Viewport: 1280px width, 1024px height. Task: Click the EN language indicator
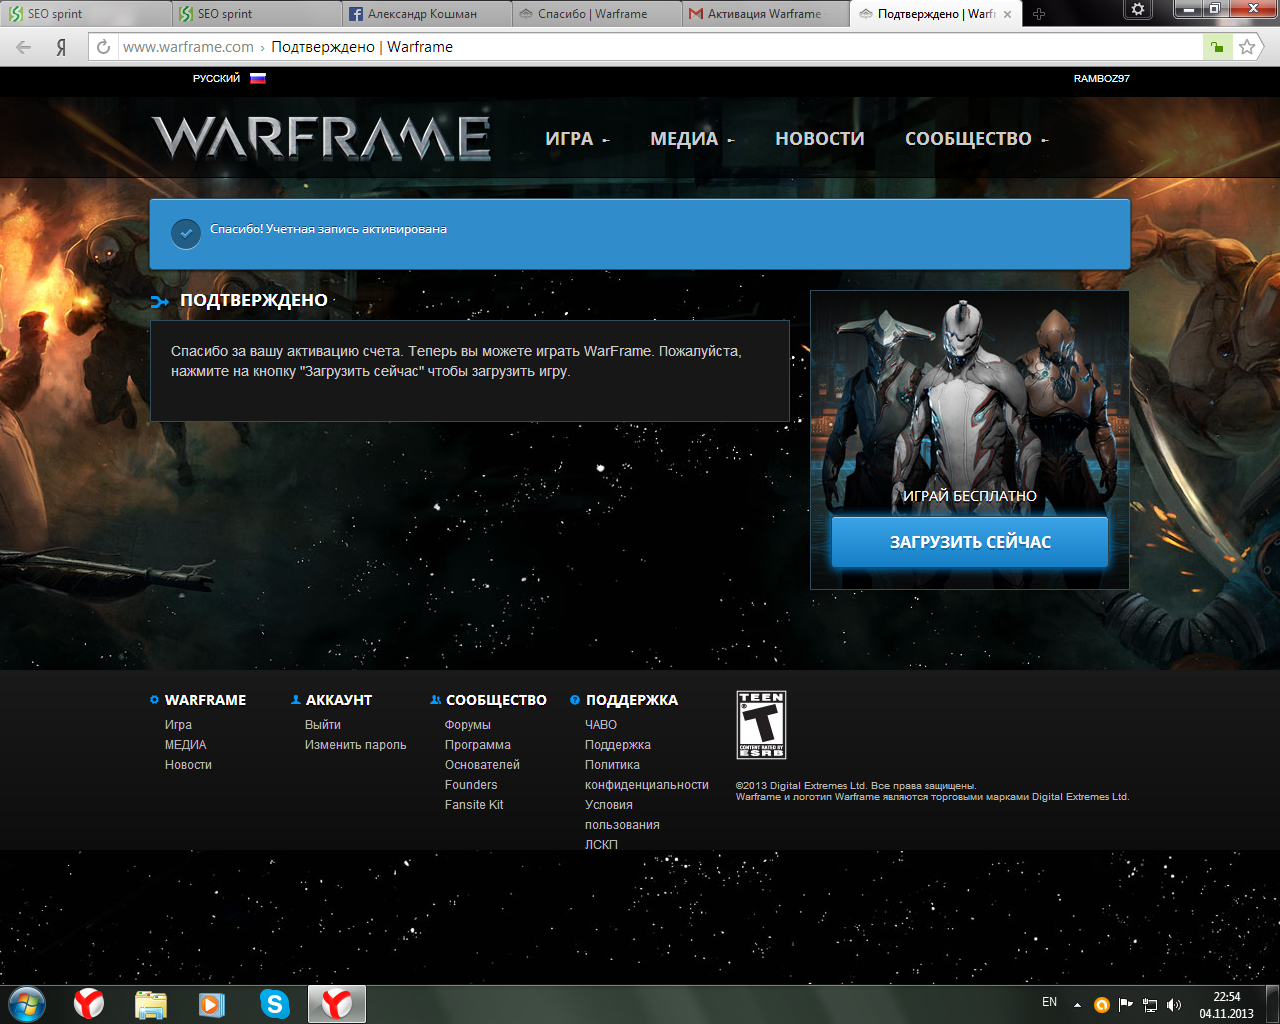(x=1049, y=1002)
